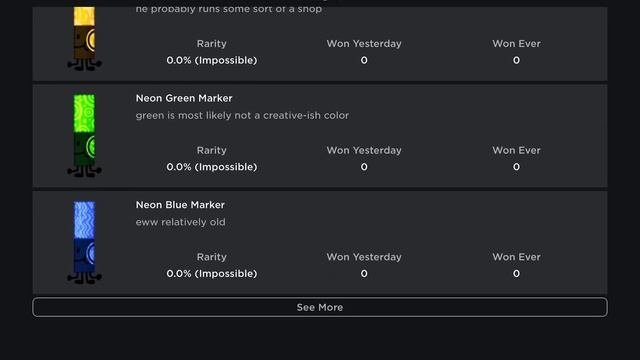This screenshot has height=360, width=640.
Task: Click Won Yesterday count for Neon Blue Marker
Action: pos(364,273)
